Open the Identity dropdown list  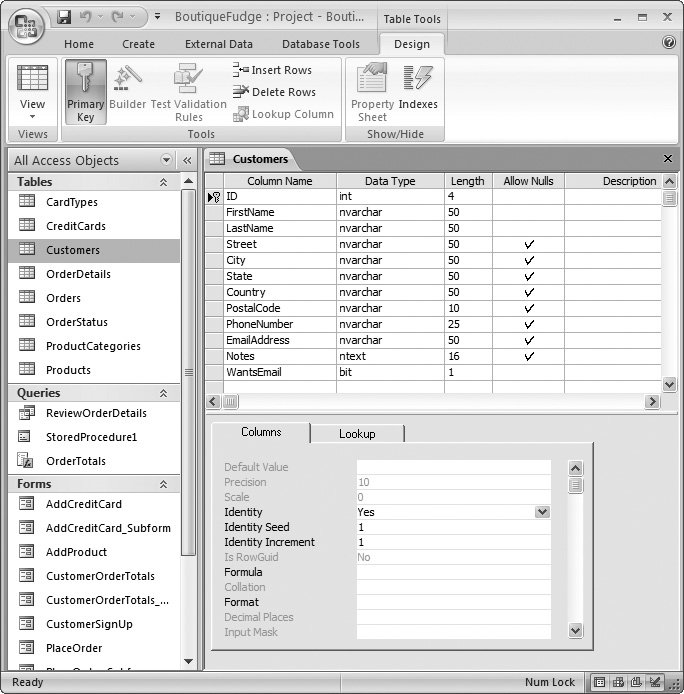point(542,512)
